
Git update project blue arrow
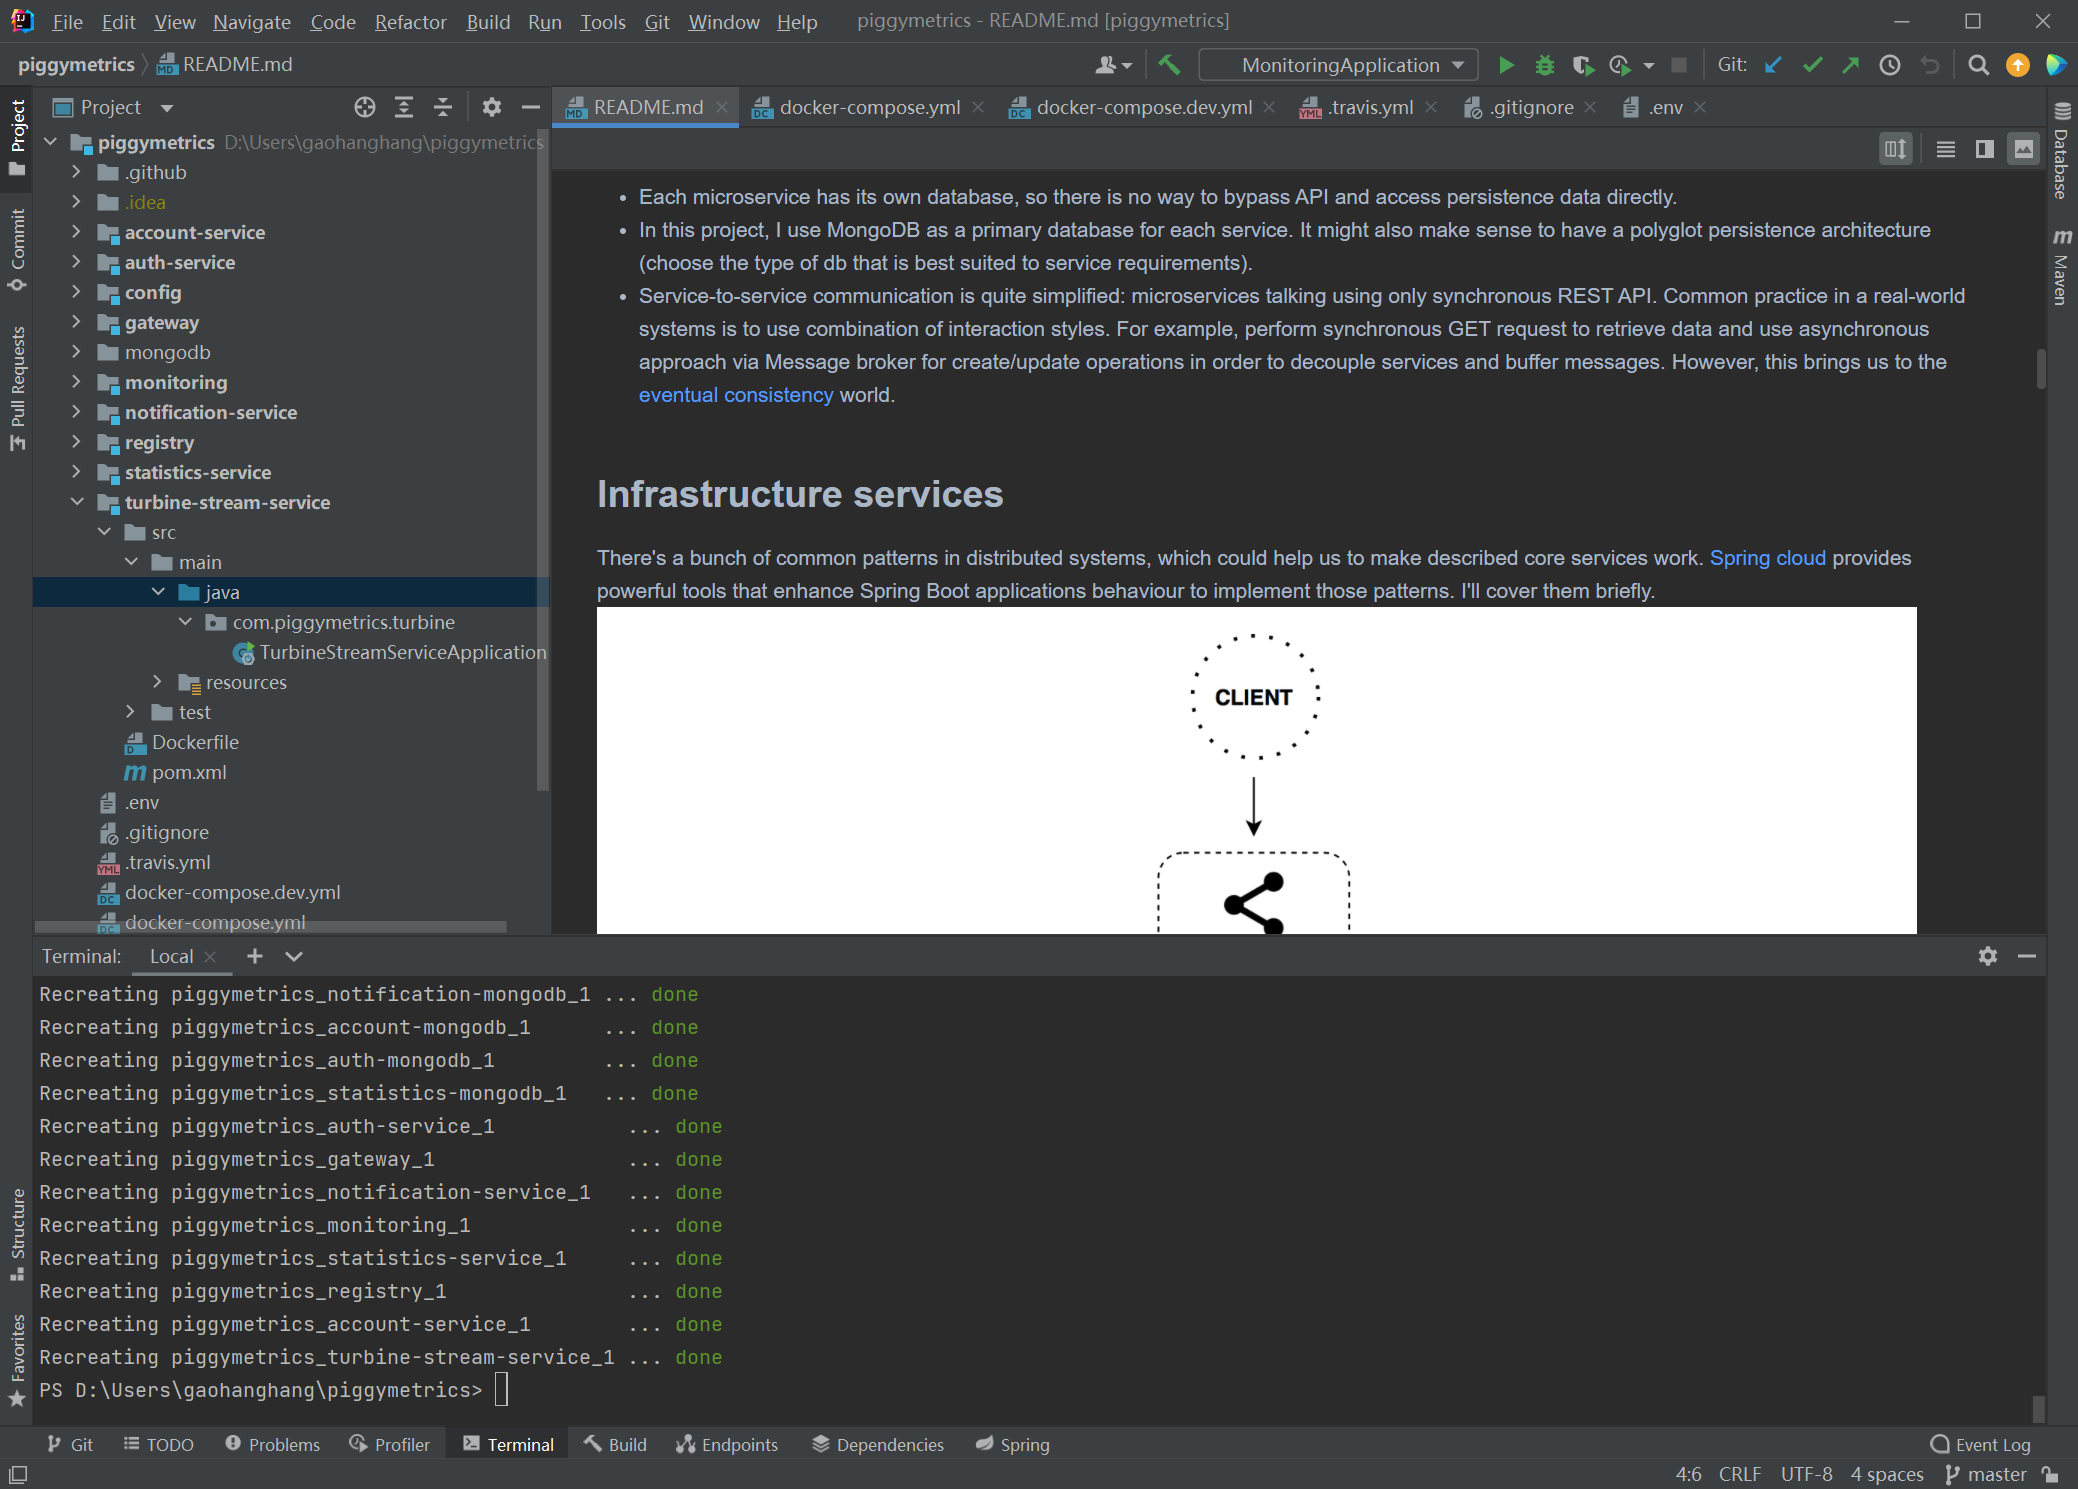tap(1773, 65)
